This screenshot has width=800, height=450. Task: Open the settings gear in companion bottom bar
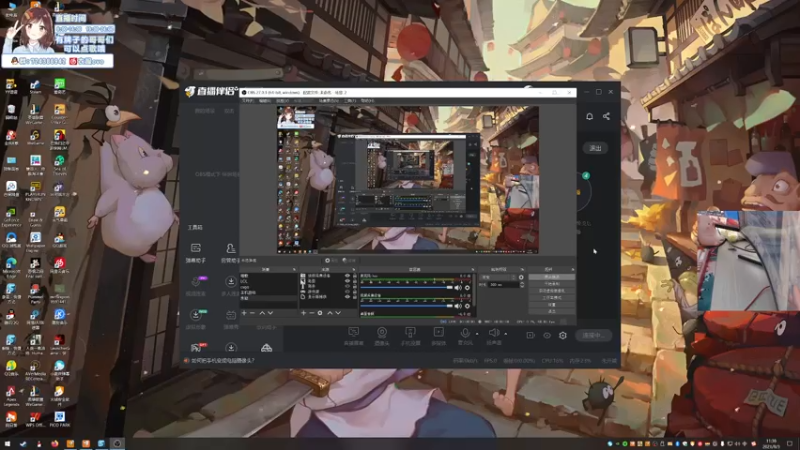coord(563,335)
